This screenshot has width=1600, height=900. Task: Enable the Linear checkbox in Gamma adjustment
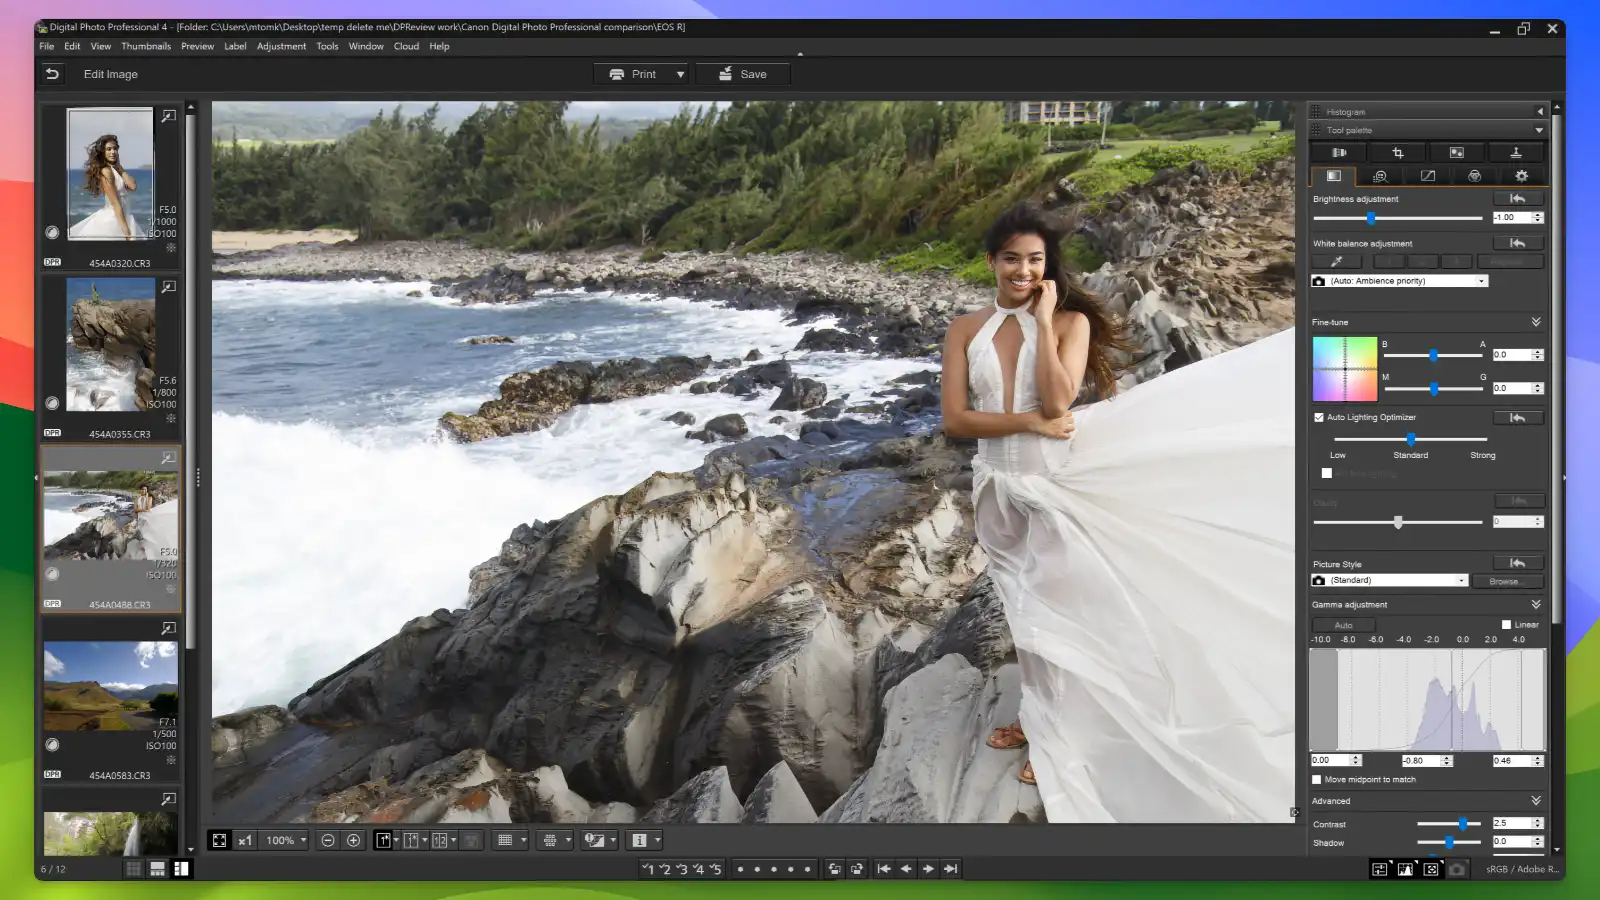[x=1506, y=623]
